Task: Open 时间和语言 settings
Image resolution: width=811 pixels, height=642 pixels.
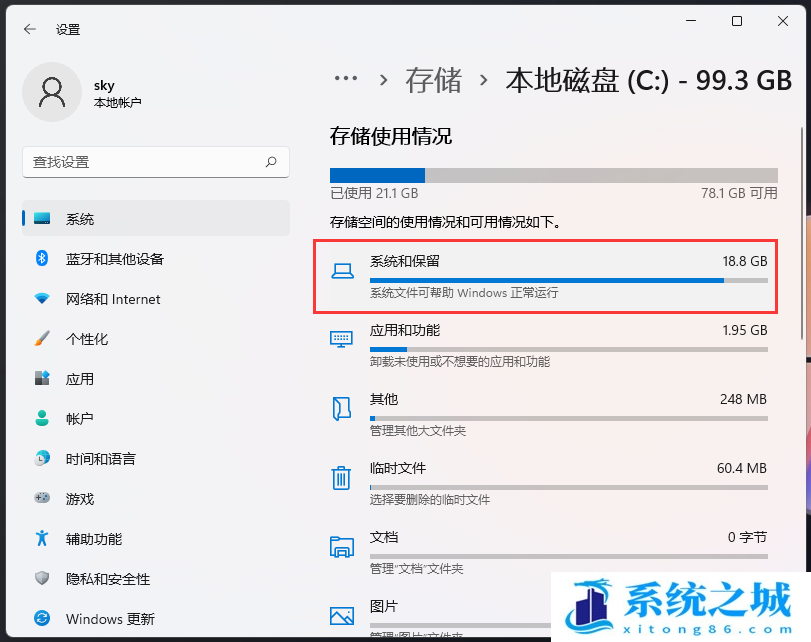Action: pyautogui.click(x=100, y=459)
